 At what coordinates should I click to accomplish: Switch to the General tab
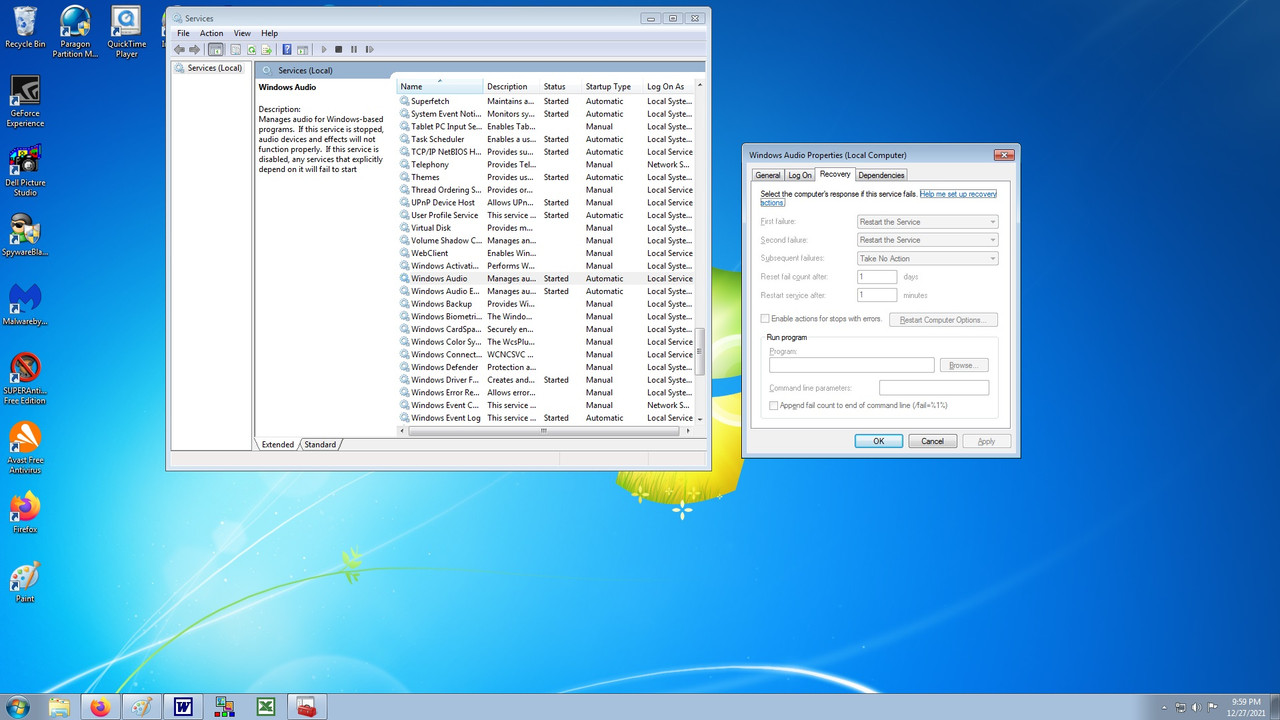768,175
